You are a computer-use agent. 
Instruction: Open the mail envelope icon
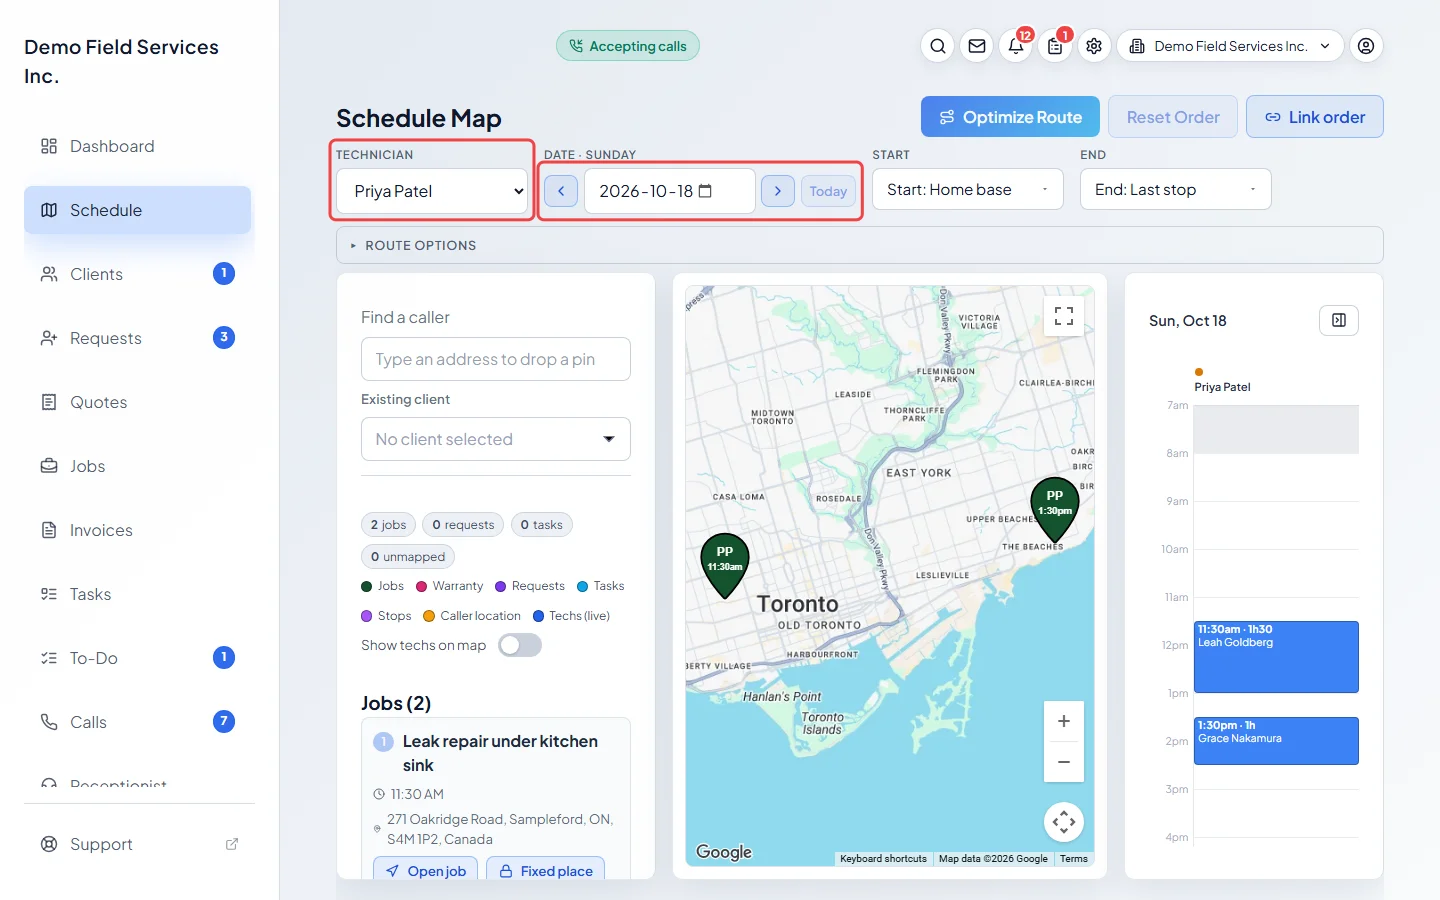(x=977, y=46)
